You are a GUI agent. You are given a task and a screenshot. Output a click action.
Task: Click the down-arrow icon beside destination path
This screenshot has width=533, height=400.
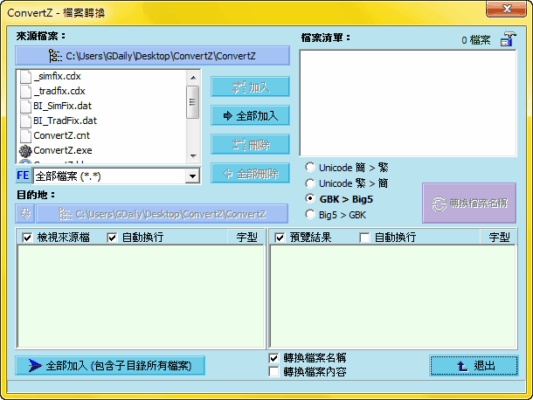click(x=25, y=214)
